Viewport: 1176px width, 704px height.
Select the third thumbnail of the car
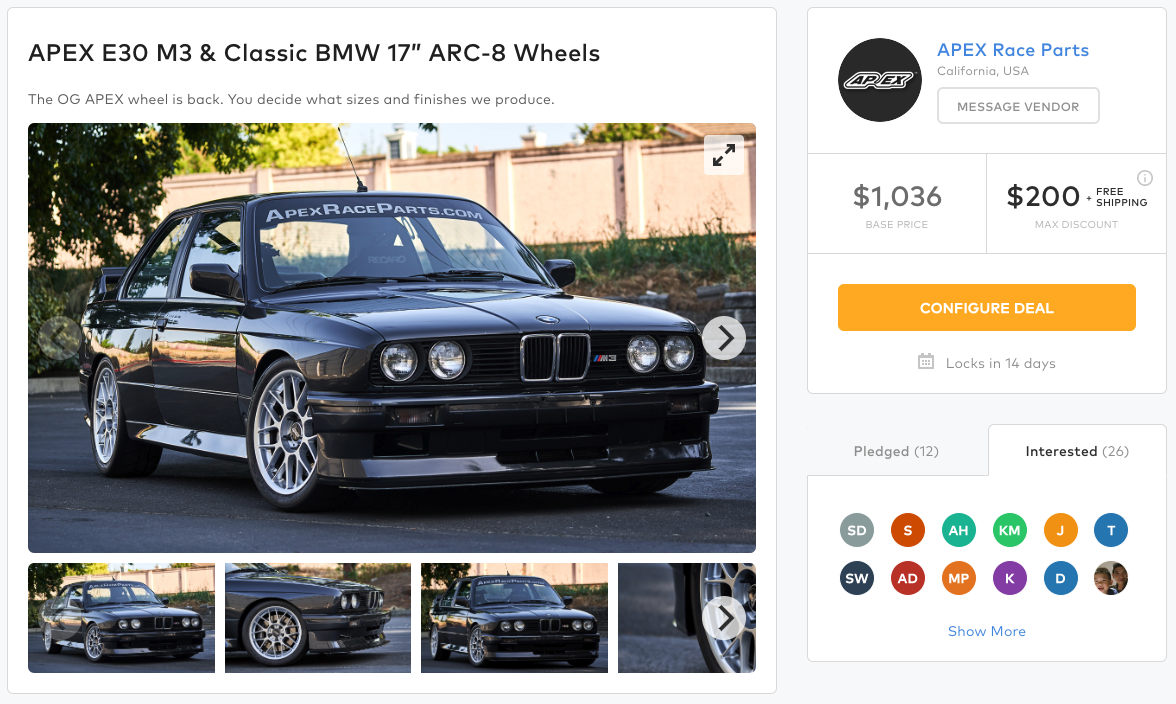click(x=514, y=618)
